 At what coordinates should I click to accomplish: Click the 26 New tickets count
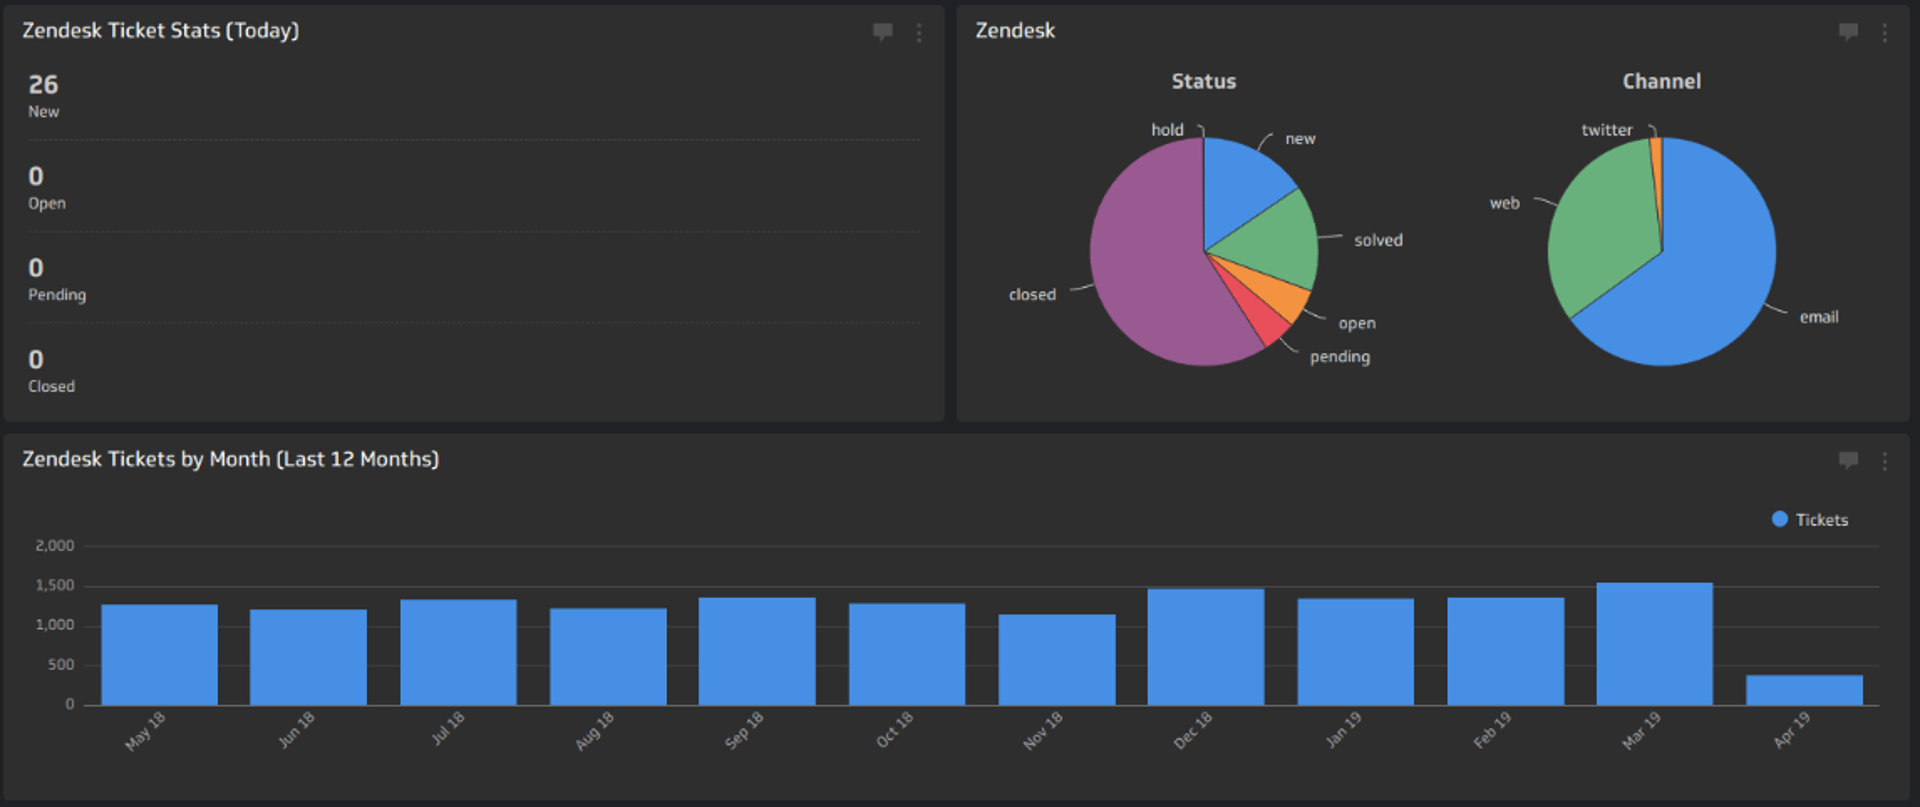point(43,86)
